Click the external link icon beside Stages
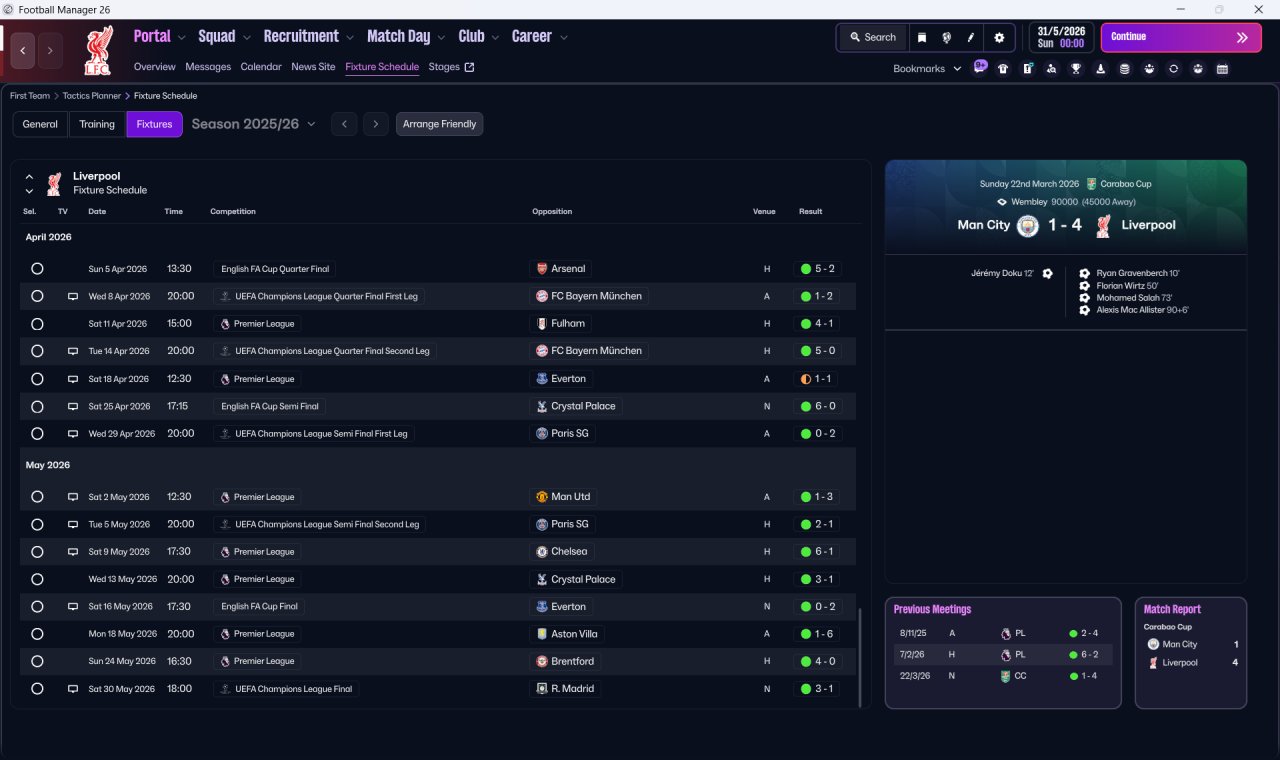Viewport: 1280px width, 760px height. coord(469,67)
